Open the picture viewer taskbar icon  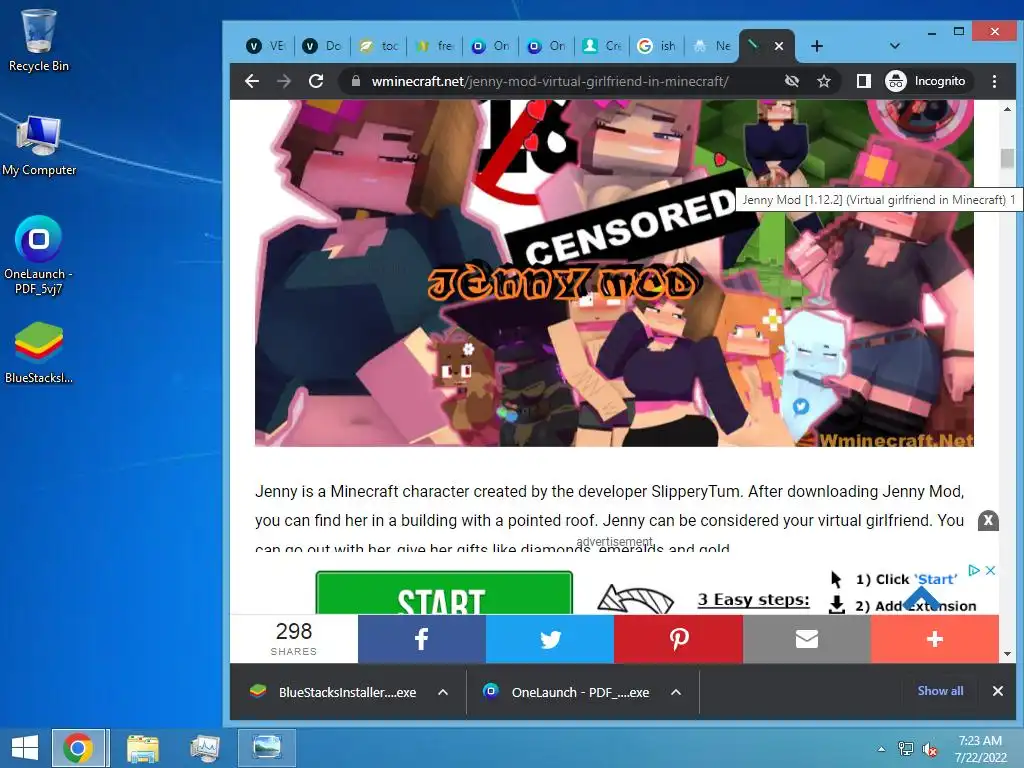tap(266, 748)
